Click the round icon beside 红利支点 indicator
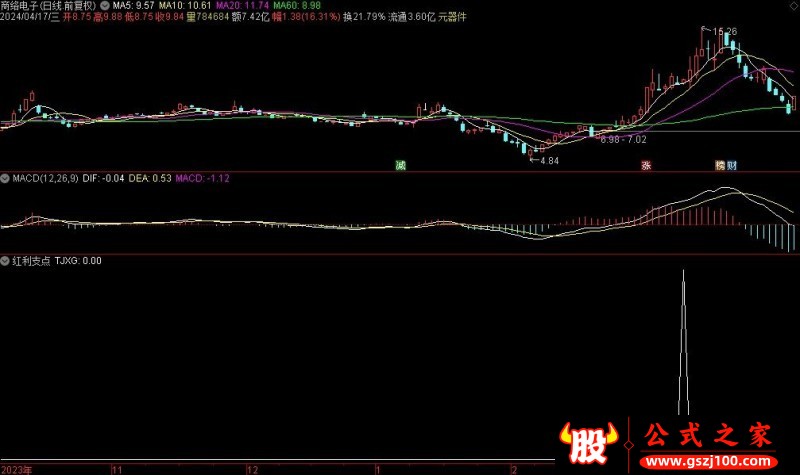This screenshot has width=800, height=475. pyautogui.click(x=6, y=260)
